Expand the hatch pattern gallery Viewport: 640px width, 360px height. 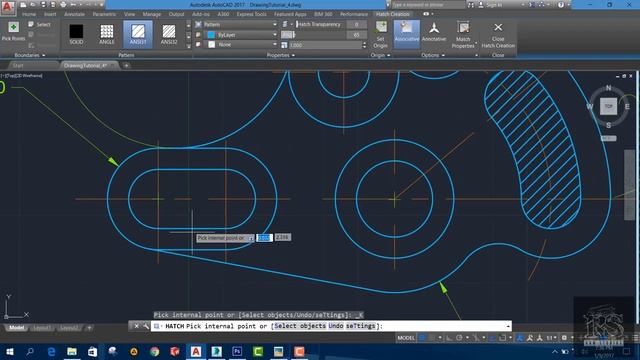click(x=189, y=46)
